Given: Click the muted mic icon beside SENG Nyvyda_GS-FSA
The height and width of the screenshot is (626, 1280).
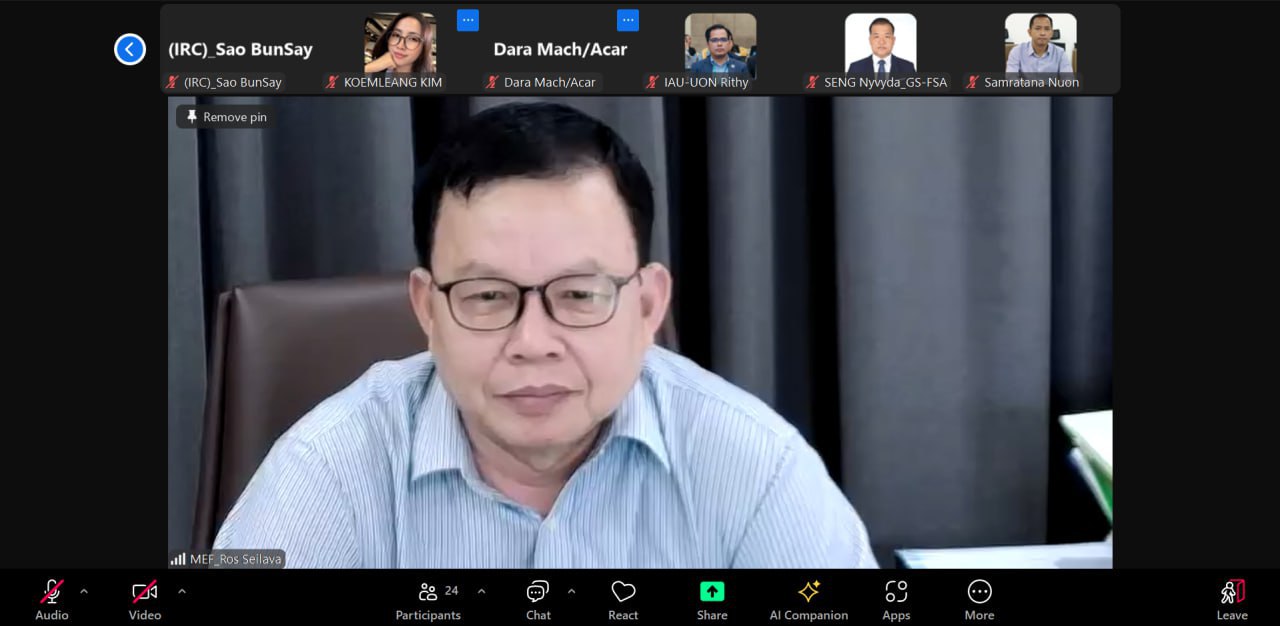Looking at the screenshot, I should [812, 82].
